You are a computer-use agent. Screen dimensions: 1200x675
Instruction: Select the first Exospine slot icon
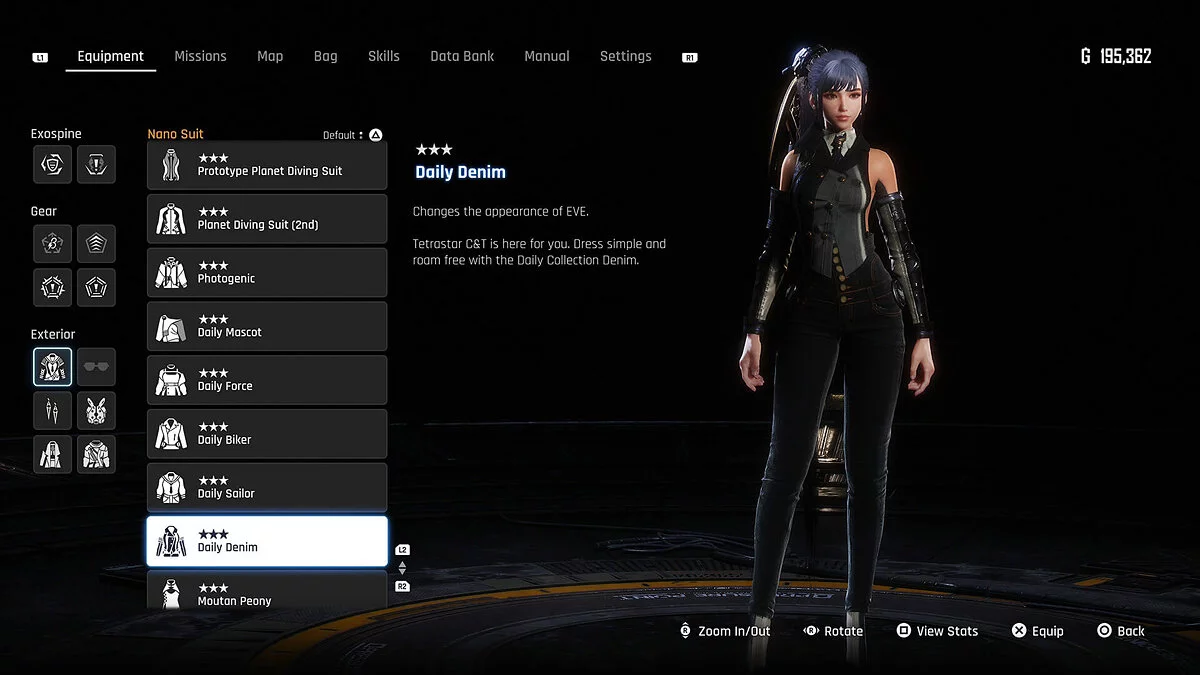pos(52,164)
